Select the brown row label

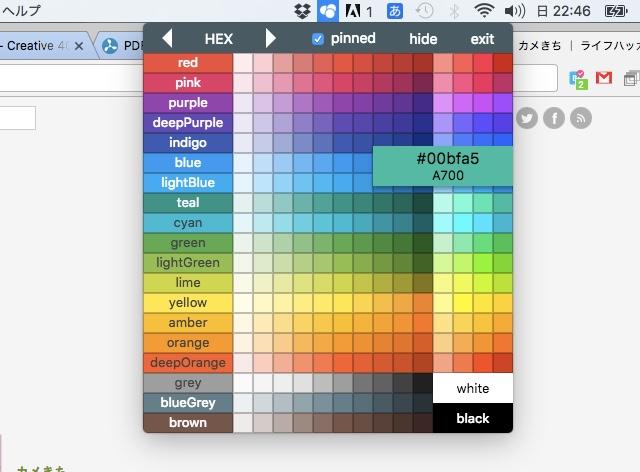click(x=188, y=423)
